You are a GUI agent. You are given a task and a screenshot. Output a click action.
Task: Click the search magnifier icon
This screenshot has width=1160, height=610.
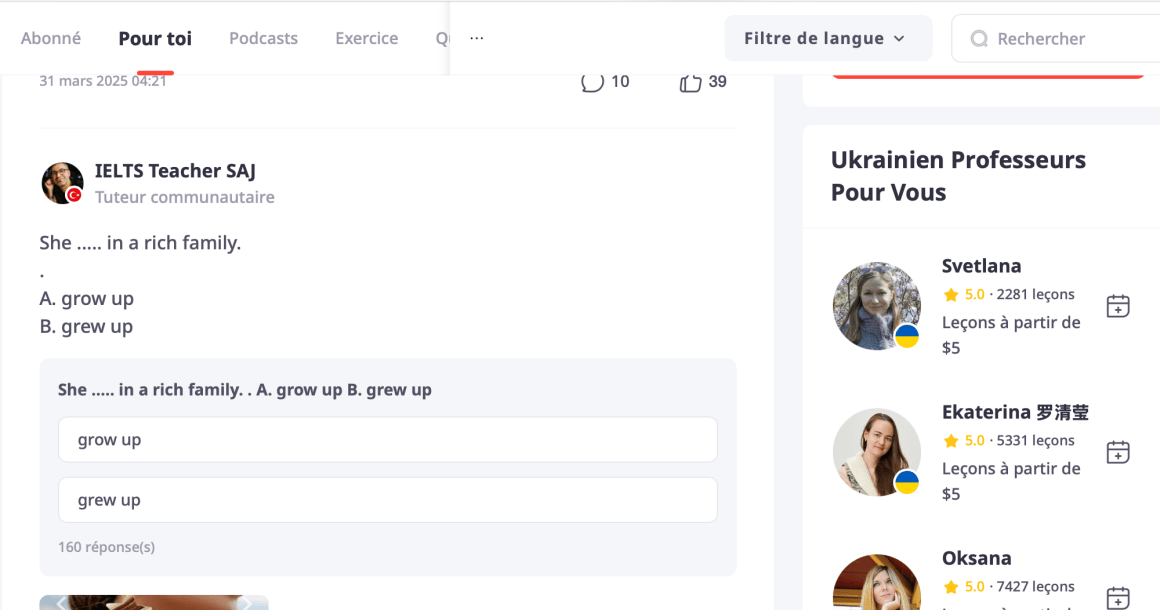point(979,39)
